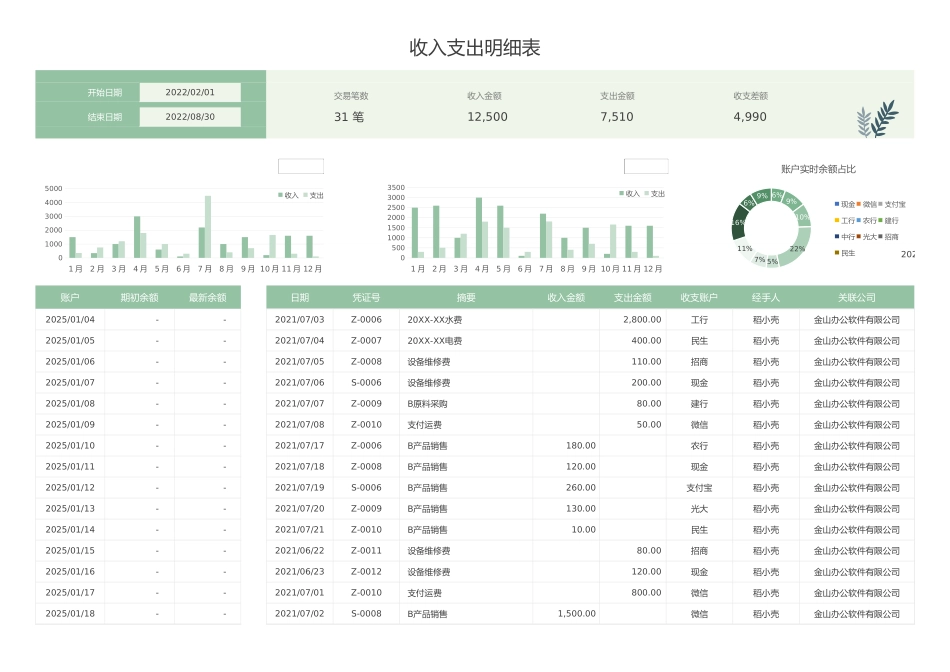950x672 pixels.
Task: Click the 民生 legend swatch in donut chart
Action: click(x=837, y=253)
